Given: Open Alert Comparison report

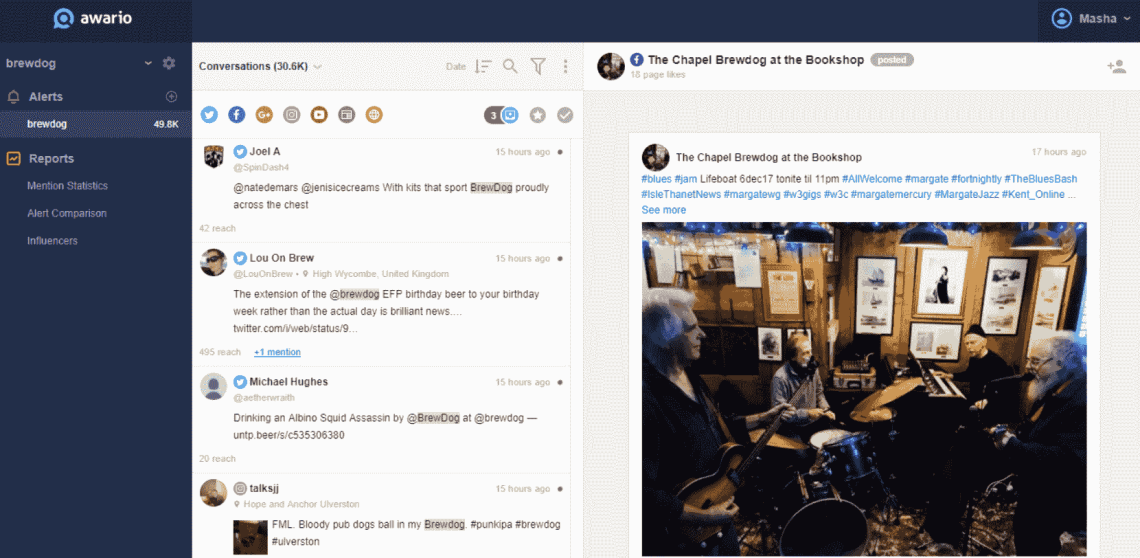Looking at the screenshot, I should click(67, 213).
